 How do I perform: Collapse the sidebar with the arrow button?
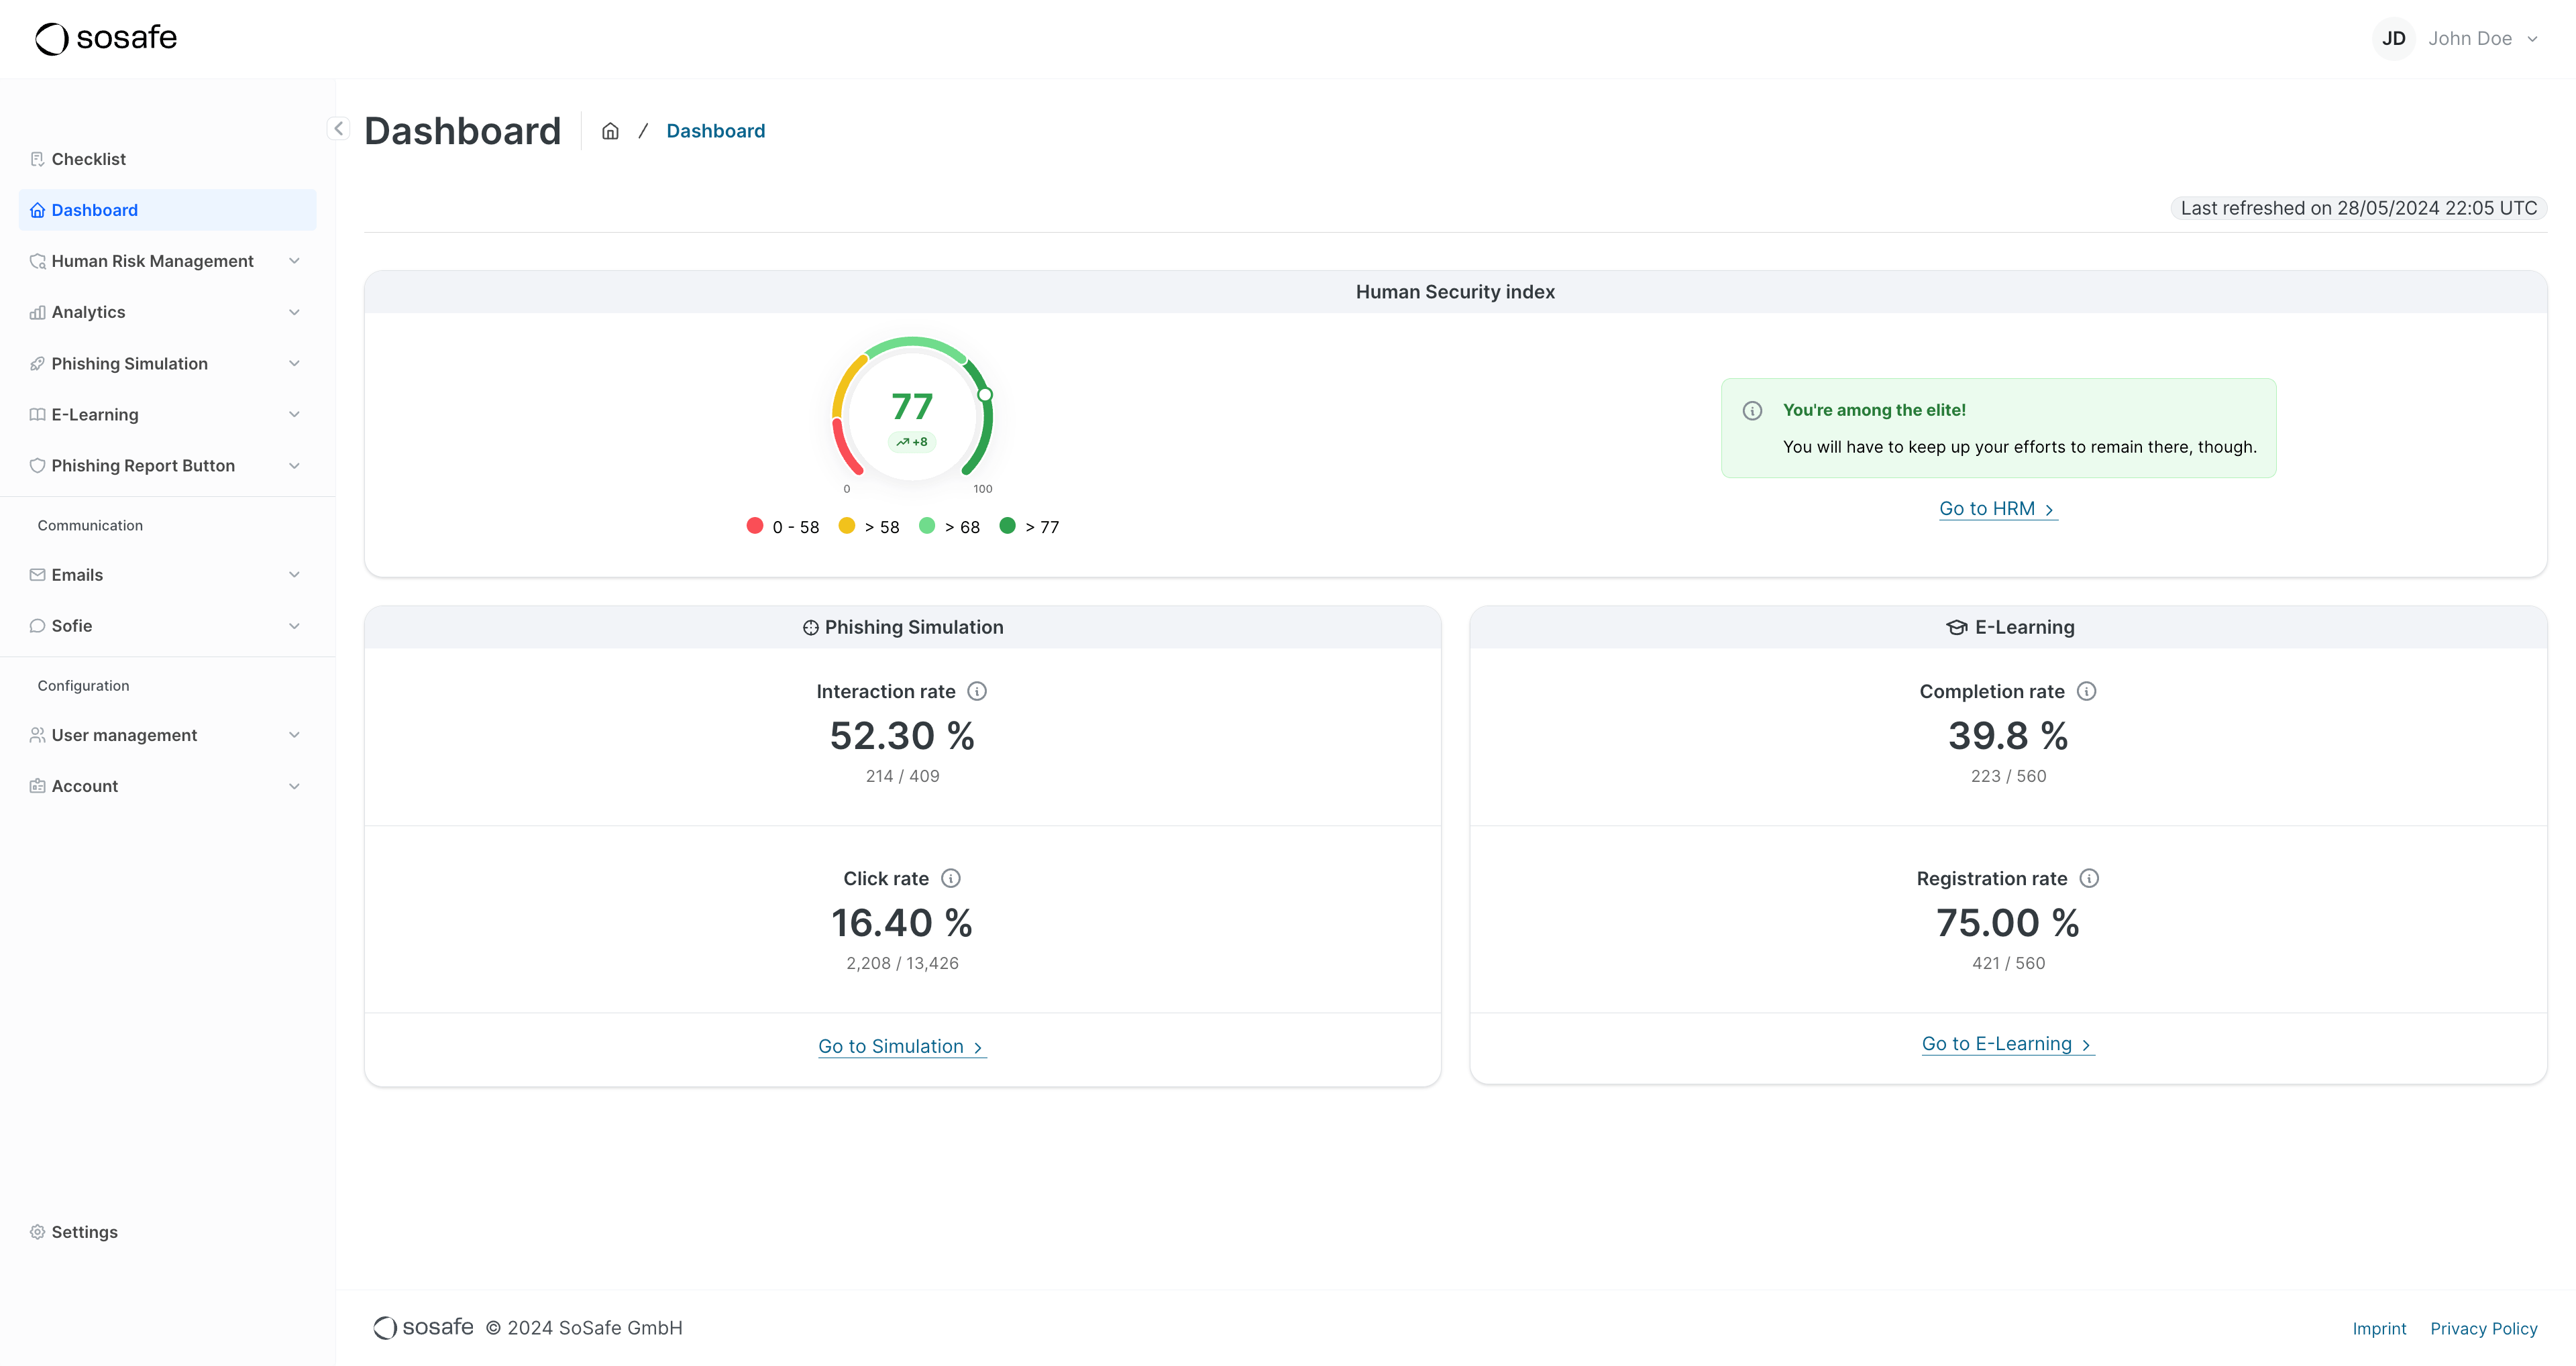[x=338, y=128]
